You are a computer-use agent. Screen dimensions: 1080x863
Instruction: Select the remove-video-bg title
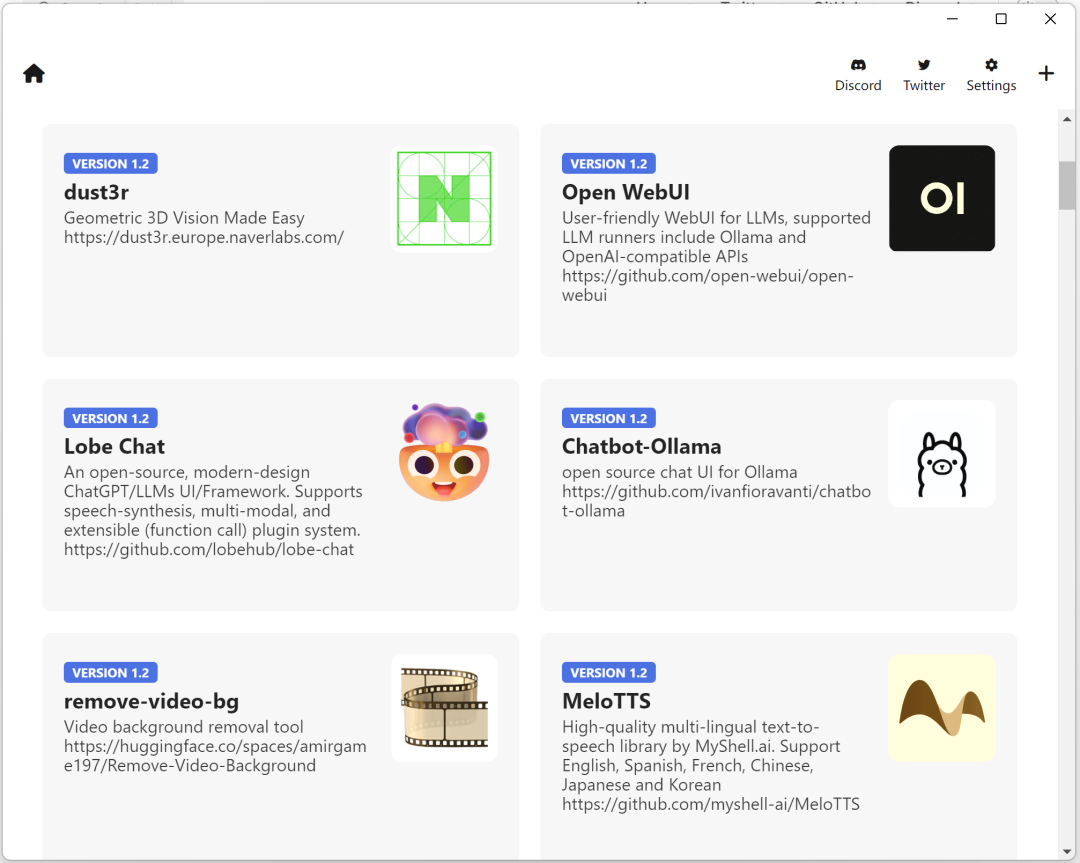[x=151, y=701]
